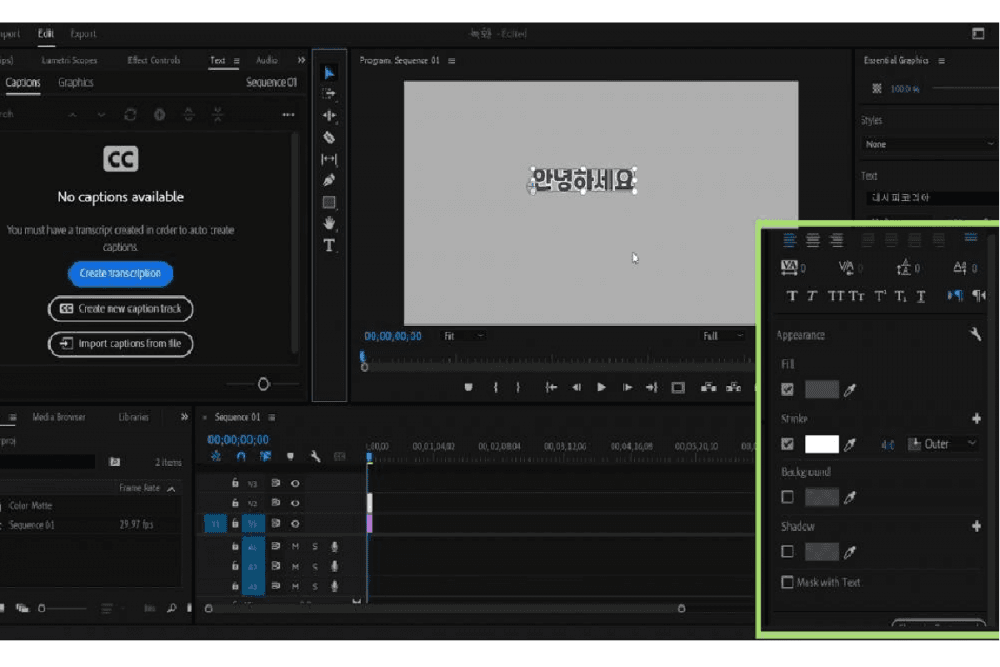The width and height of the screenshot is (1000, 667).
Task: Switch to the Edit workspace tab
Action: pos(45,34)
